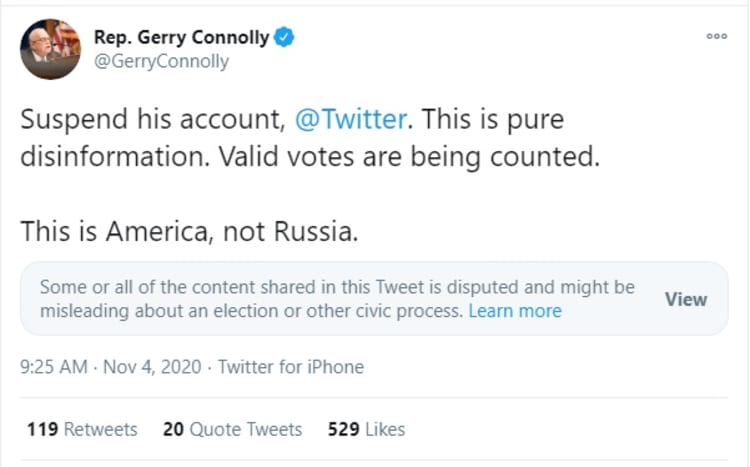The height and width of the screenshot is (467, 750).
Task: Click Learn more about disputed content
Action: 515,311
